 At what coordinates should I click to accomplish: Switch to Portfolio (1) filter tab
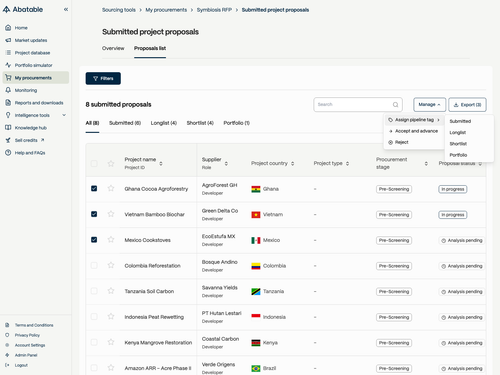(237, 123)
